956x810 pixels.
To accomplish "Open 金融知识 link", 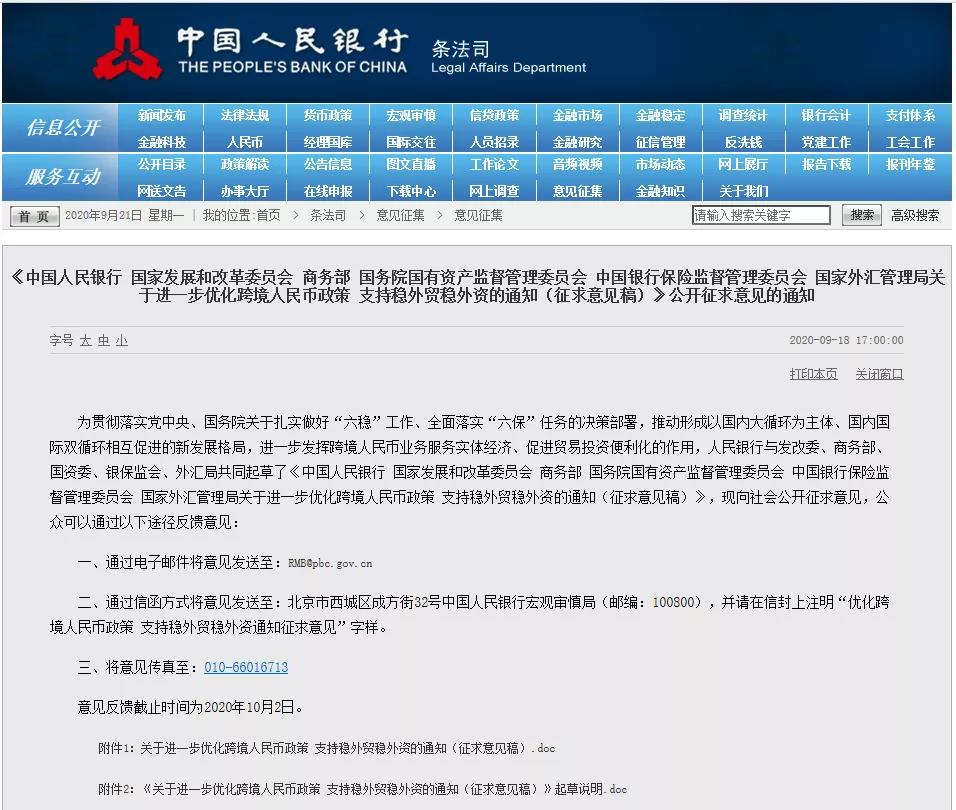I will coord(660,191).
